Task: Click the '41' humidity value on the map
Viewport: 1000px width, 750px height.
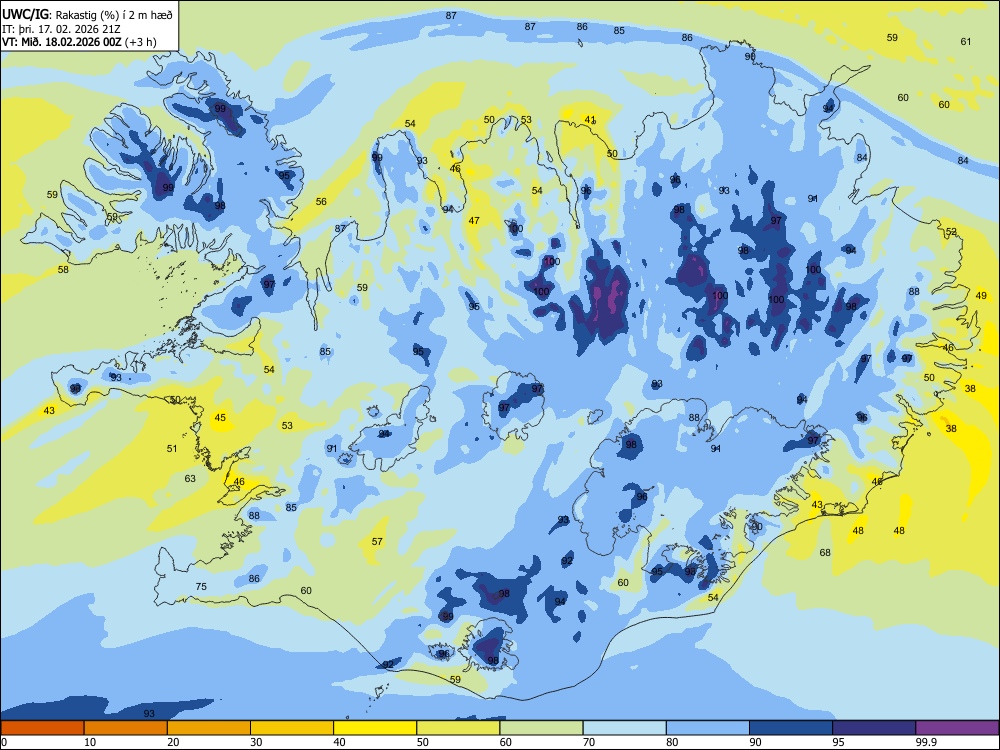Action: coord(591,119)
